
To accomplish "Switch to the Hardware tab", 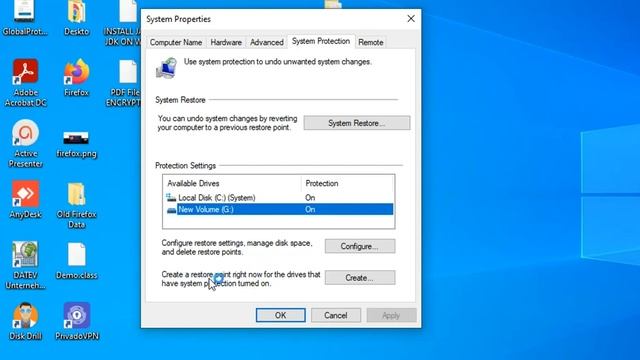I will click(226, 42).
